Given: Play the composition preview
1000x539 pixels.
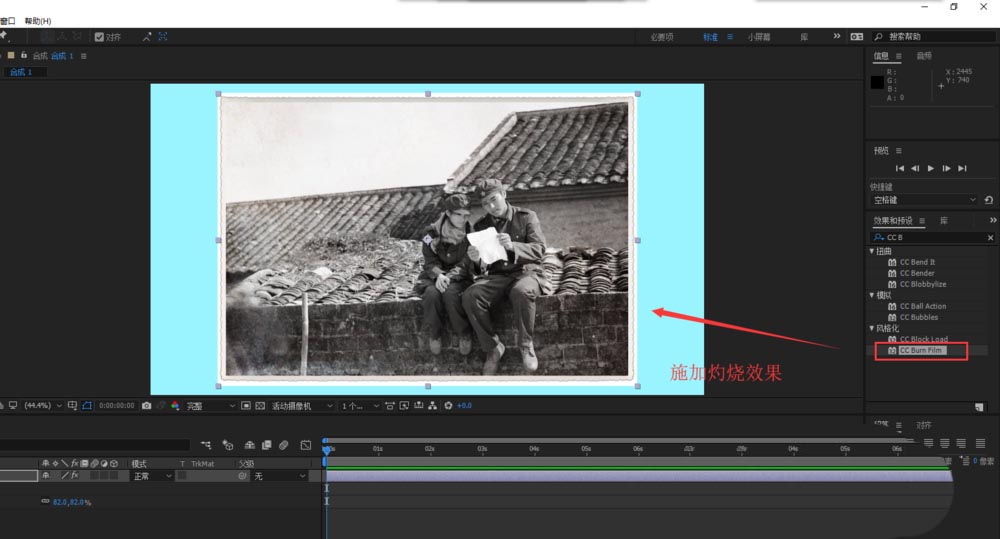Looking at the screenshot, I should (930, 168).
